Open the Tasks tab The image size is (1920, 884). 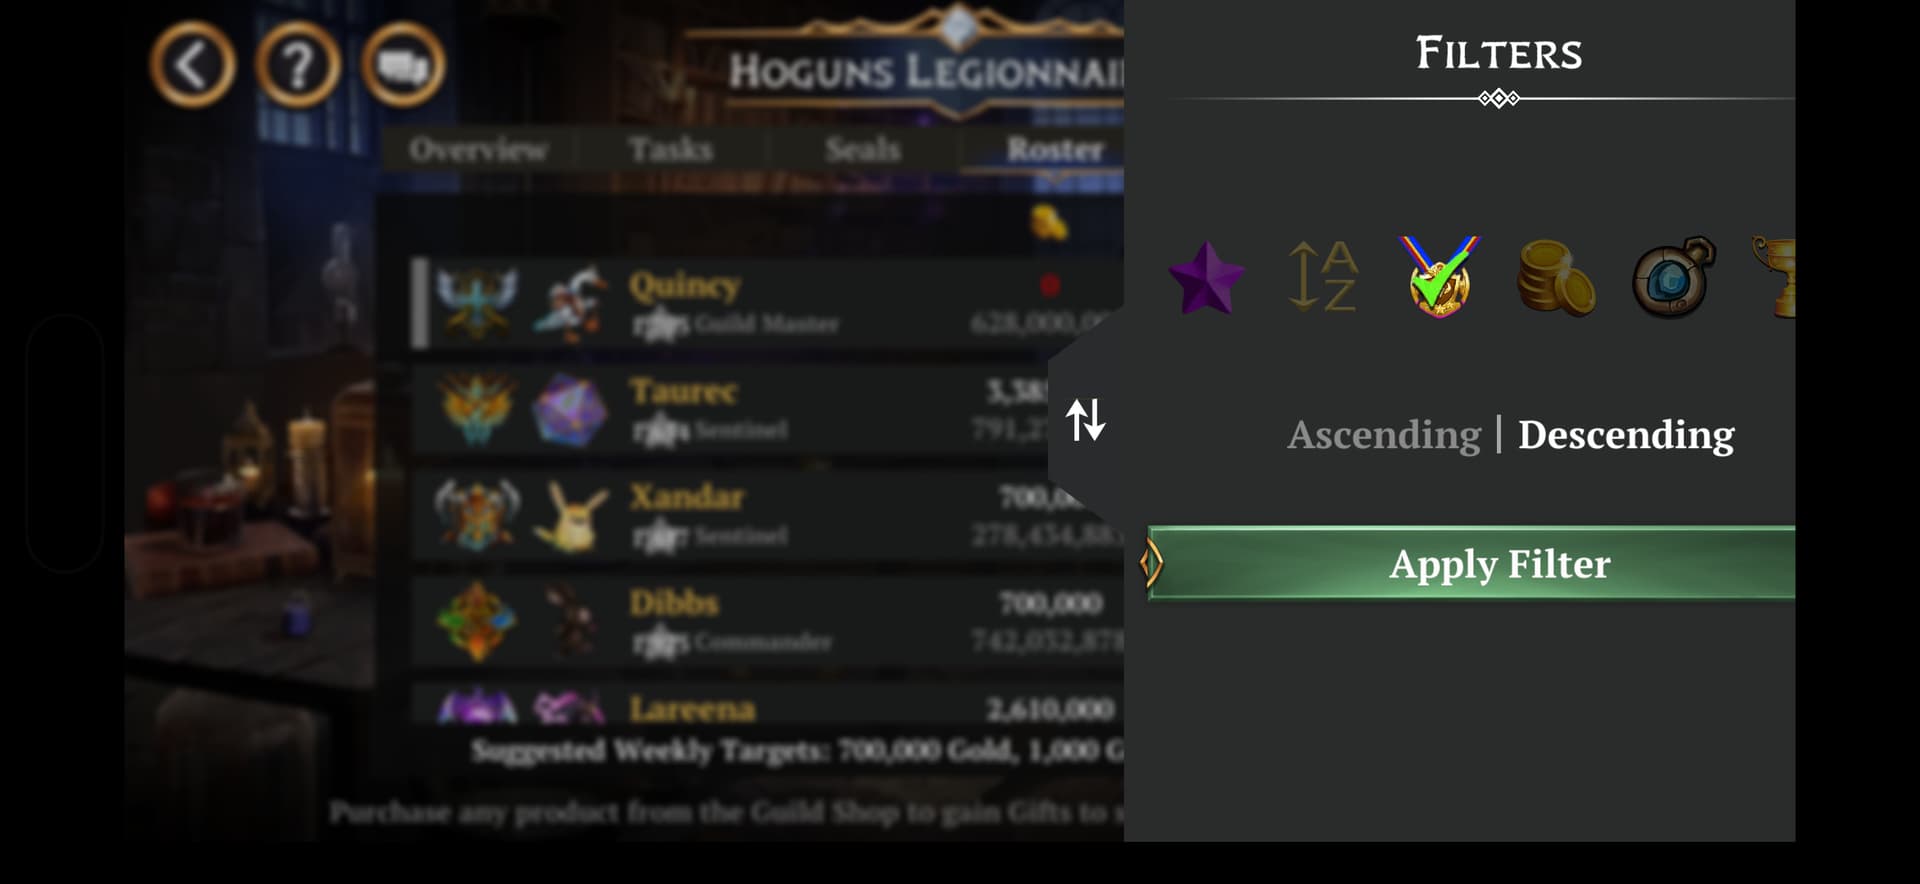(x=671, y=150)
